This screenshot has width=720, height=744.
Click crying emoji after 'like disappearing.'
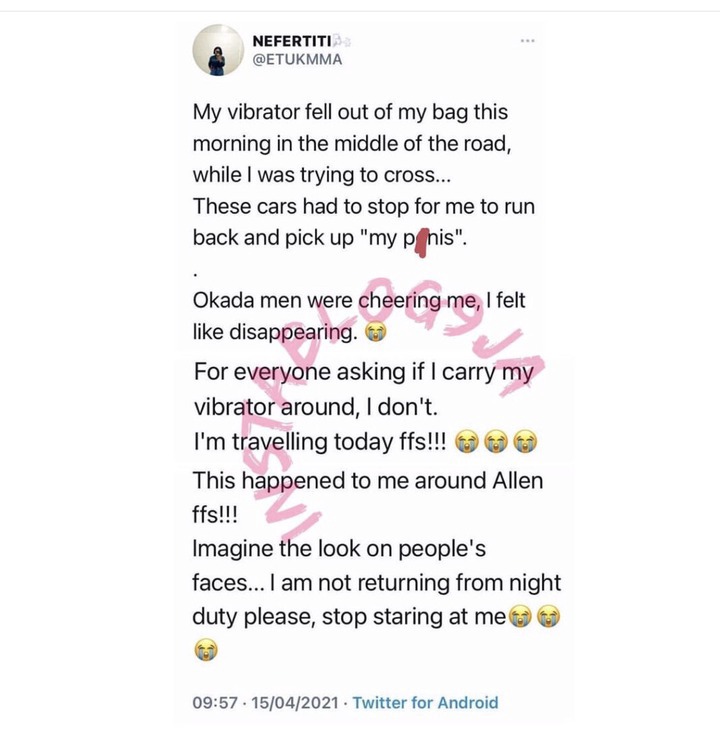[x=375, y=332]
